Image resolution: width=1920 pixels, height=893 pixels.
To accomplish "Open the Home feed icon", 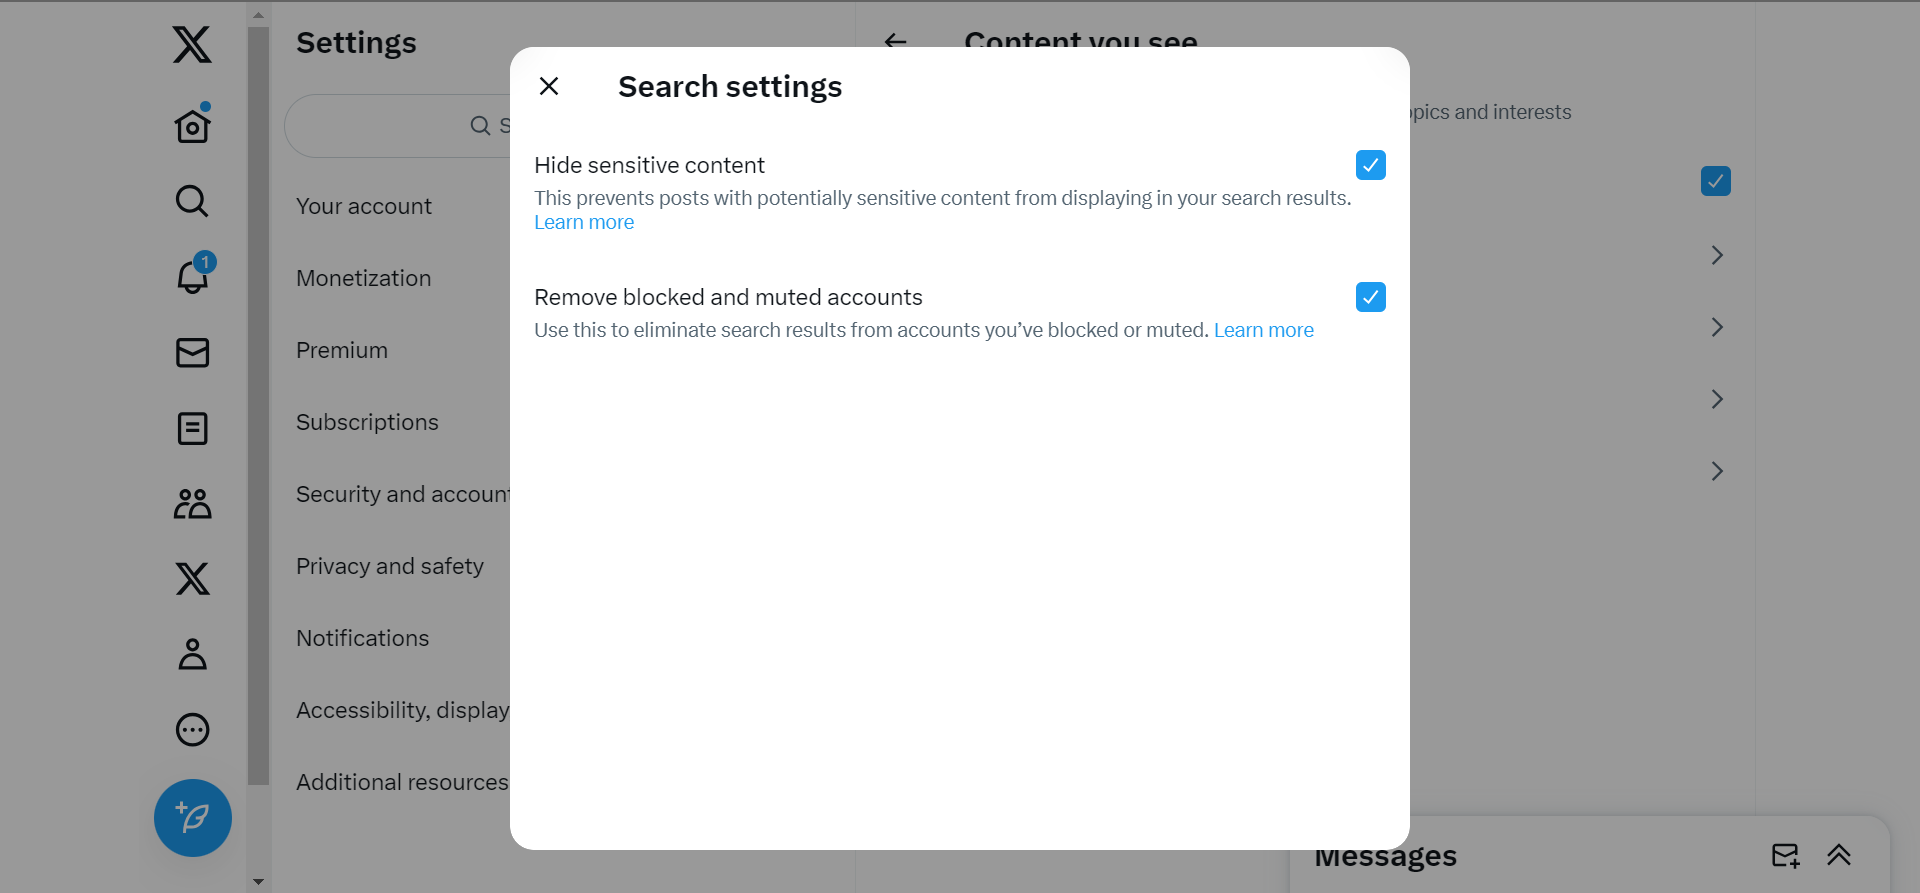I will [x=192, y=125].
